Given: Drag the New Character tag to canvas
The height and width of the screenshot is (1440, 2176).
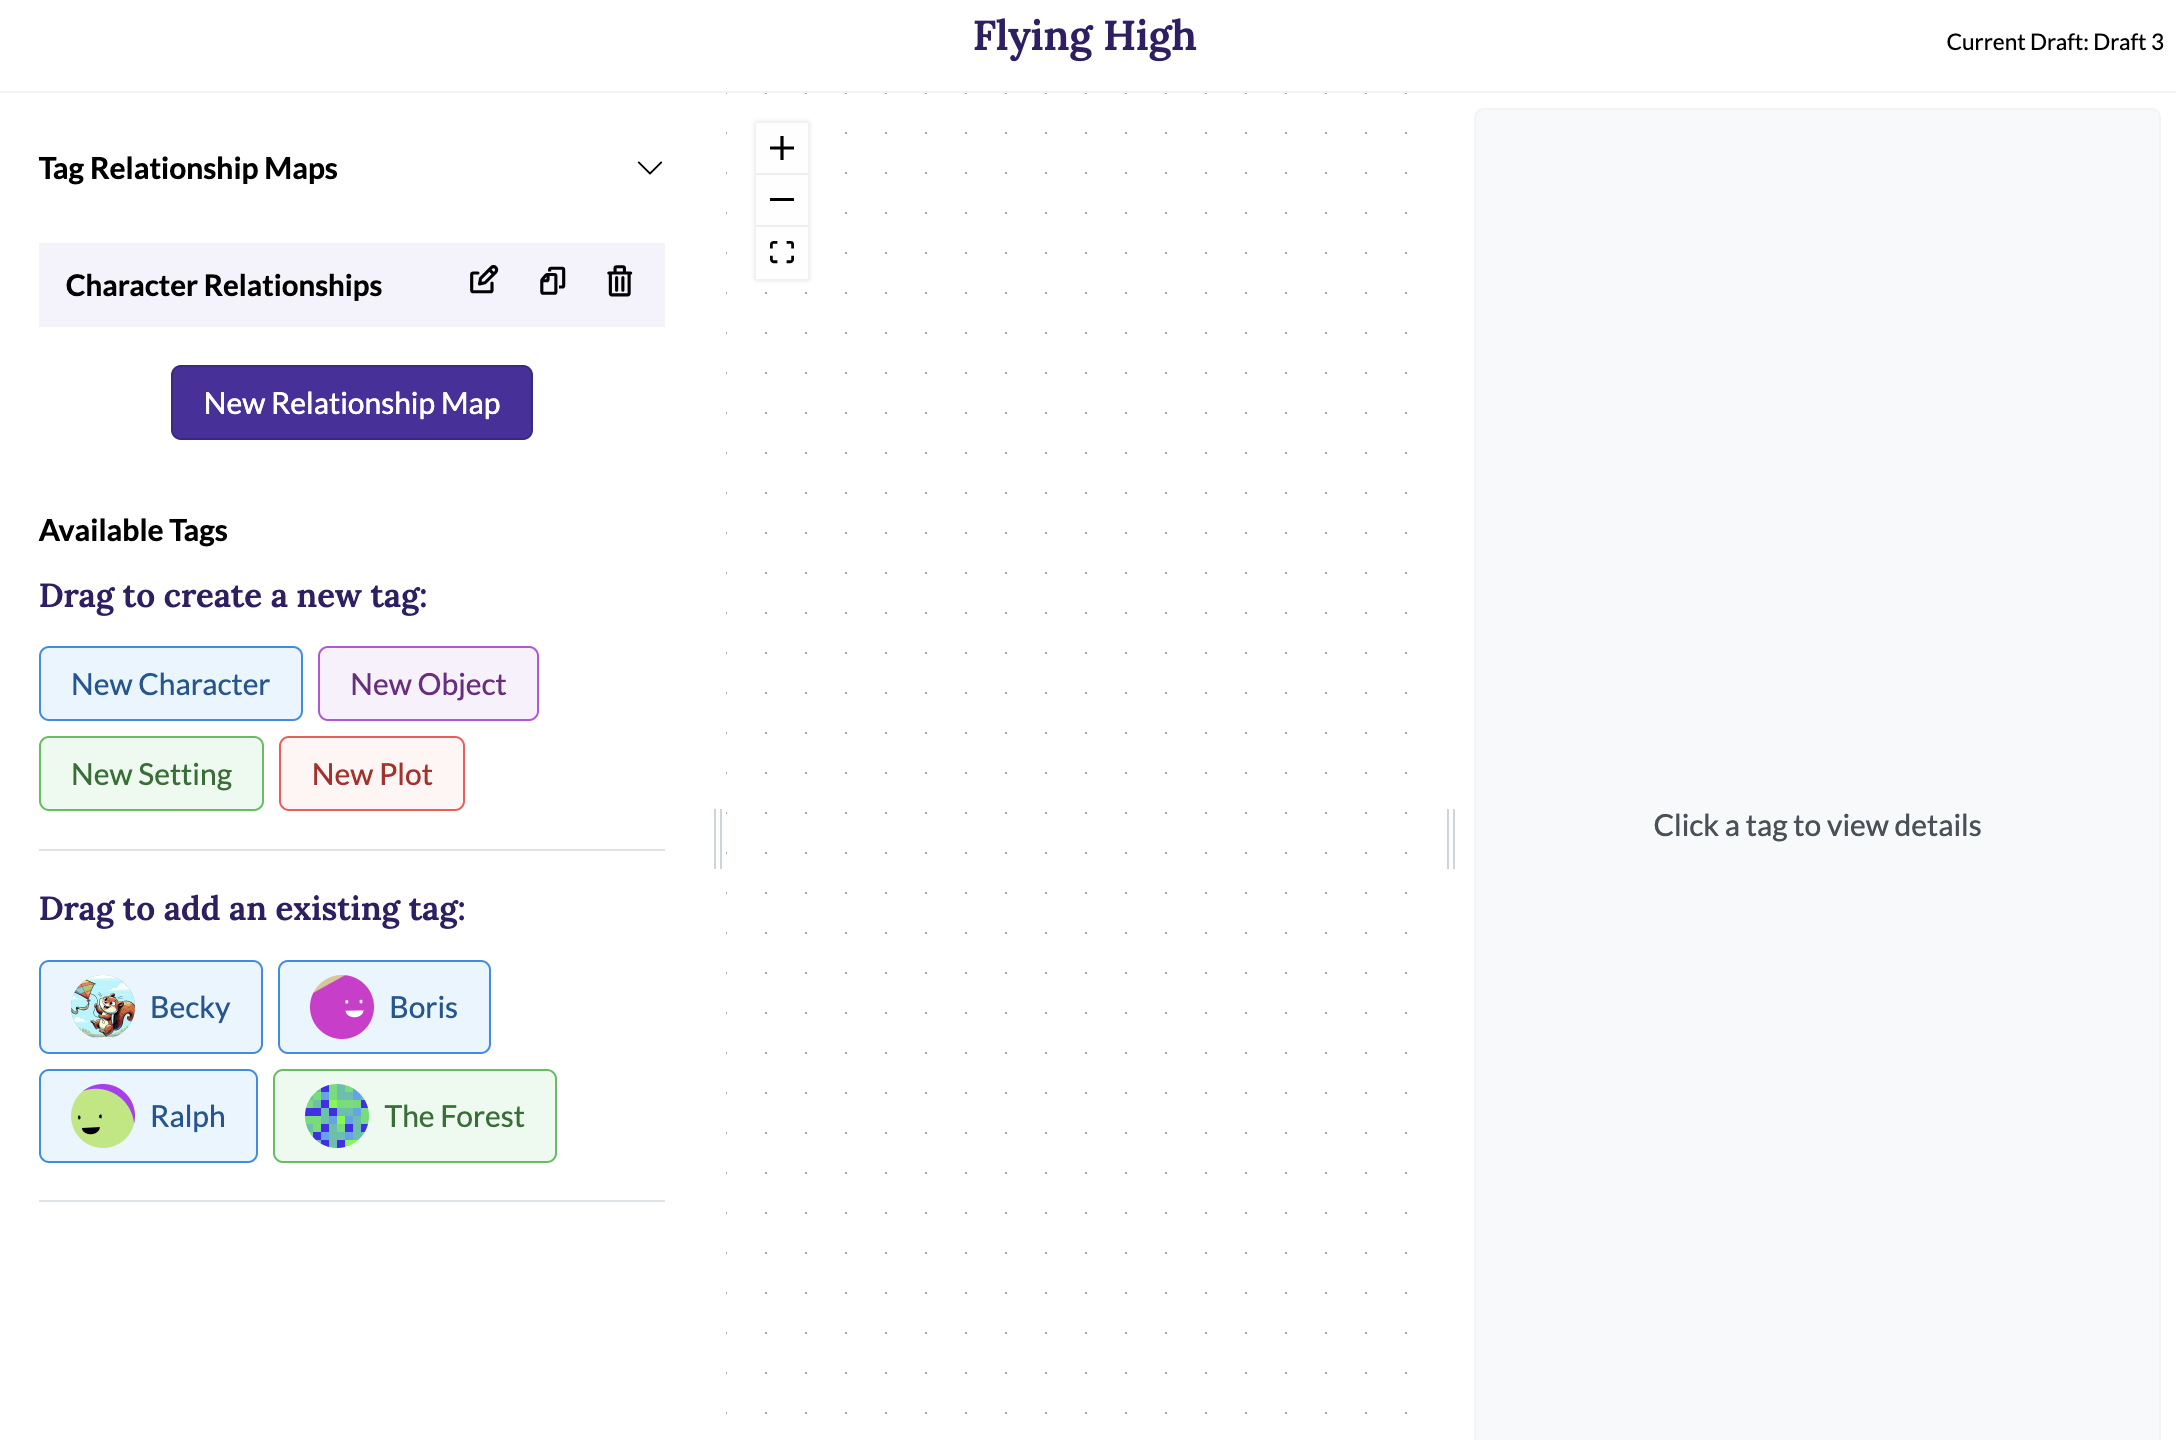Looking at the screenshot, I should [170, 681].
